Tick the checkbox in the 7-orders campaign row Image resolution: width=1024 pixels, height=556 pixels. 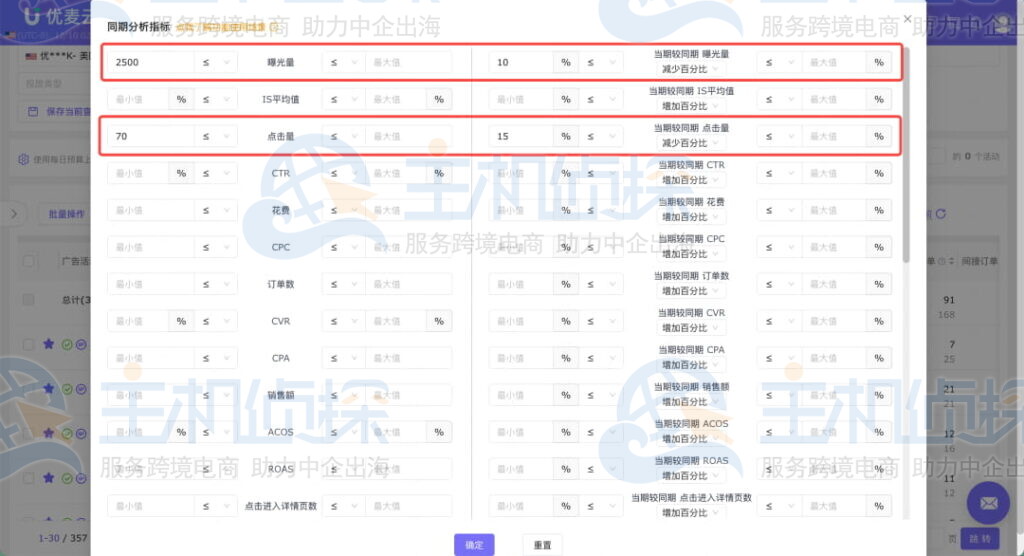point(28,344)
